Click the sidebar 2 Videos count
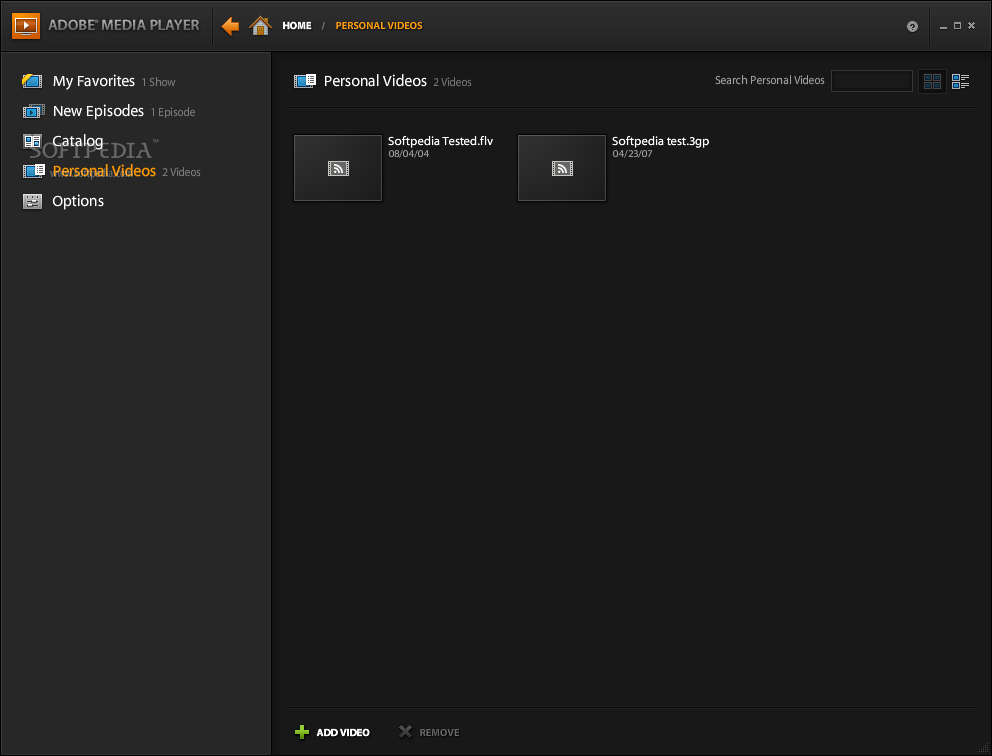992x756 pixels. (x=181, y=172)
